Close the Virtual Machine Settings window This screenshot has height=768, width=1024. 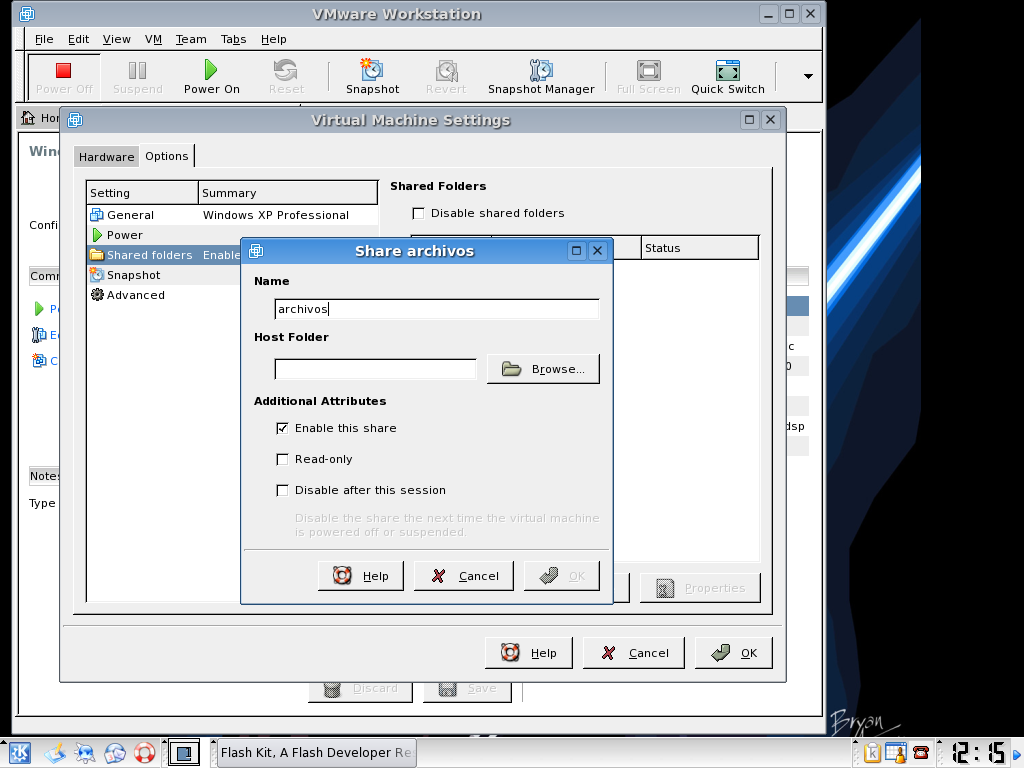pos(771,120)
